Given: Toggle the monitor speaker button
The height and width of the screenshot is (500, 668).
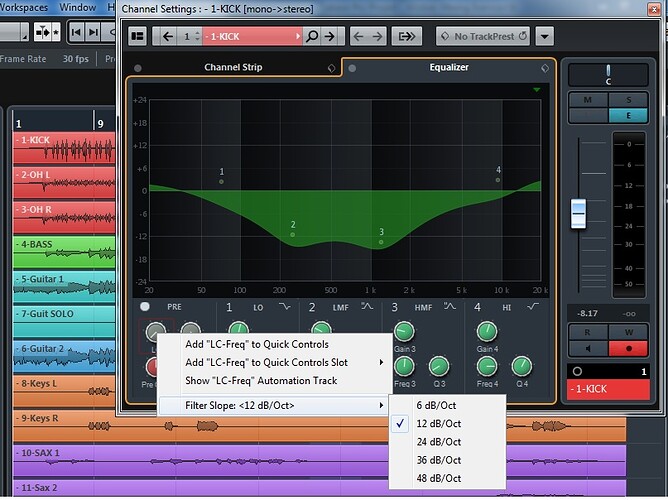Looking at the screenshot, I should [x=588, y=349].
